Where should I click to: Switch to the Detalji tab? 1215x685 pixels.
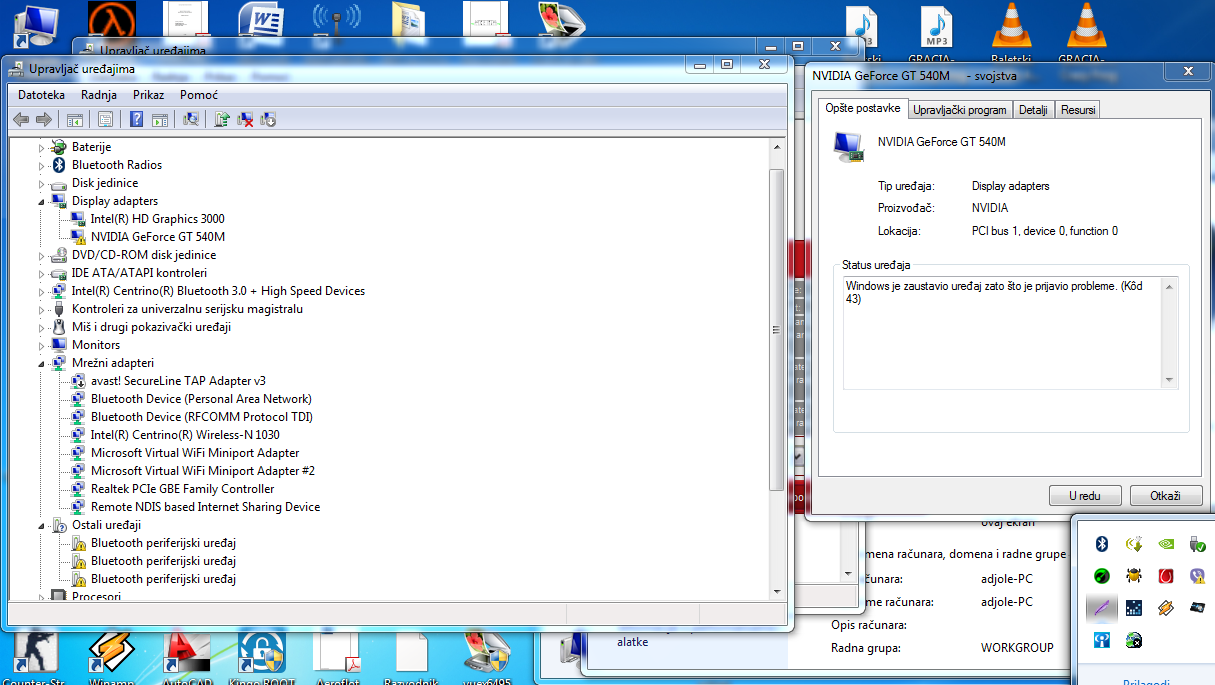tap(1033, 110)
